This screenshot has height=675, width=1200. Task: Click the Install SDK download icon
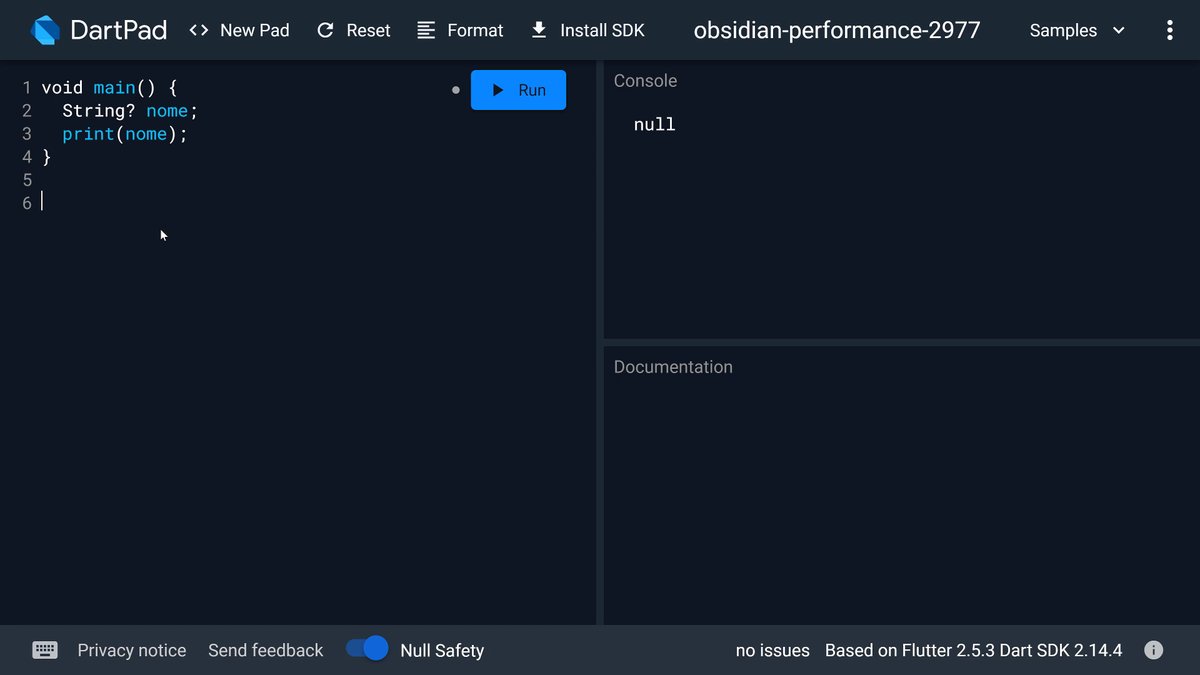tap(539, 30)
